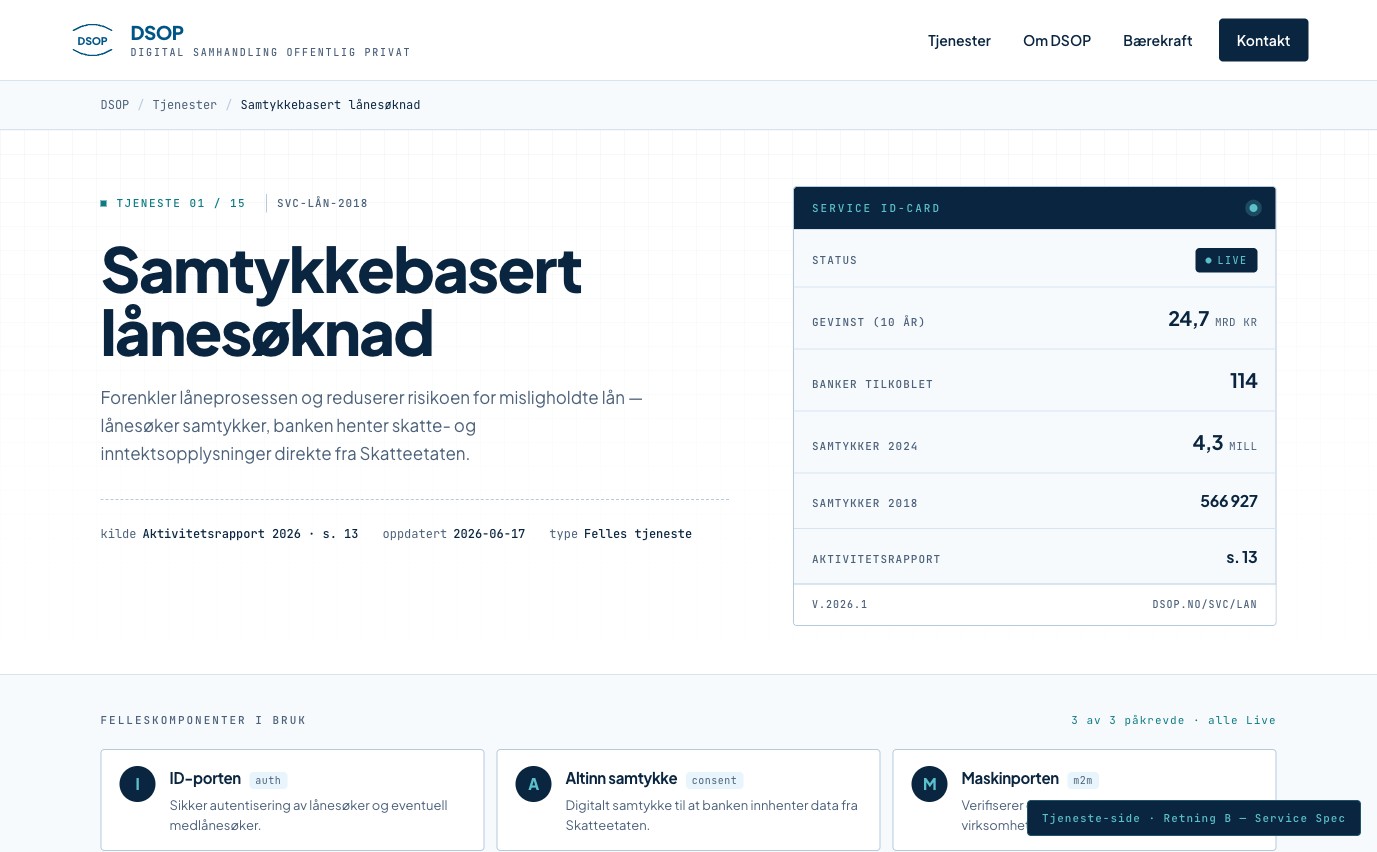Click the Altinn samtykke card title
Image resolution: width=1377 pixels, height=852 pixels.
[621, 779]
